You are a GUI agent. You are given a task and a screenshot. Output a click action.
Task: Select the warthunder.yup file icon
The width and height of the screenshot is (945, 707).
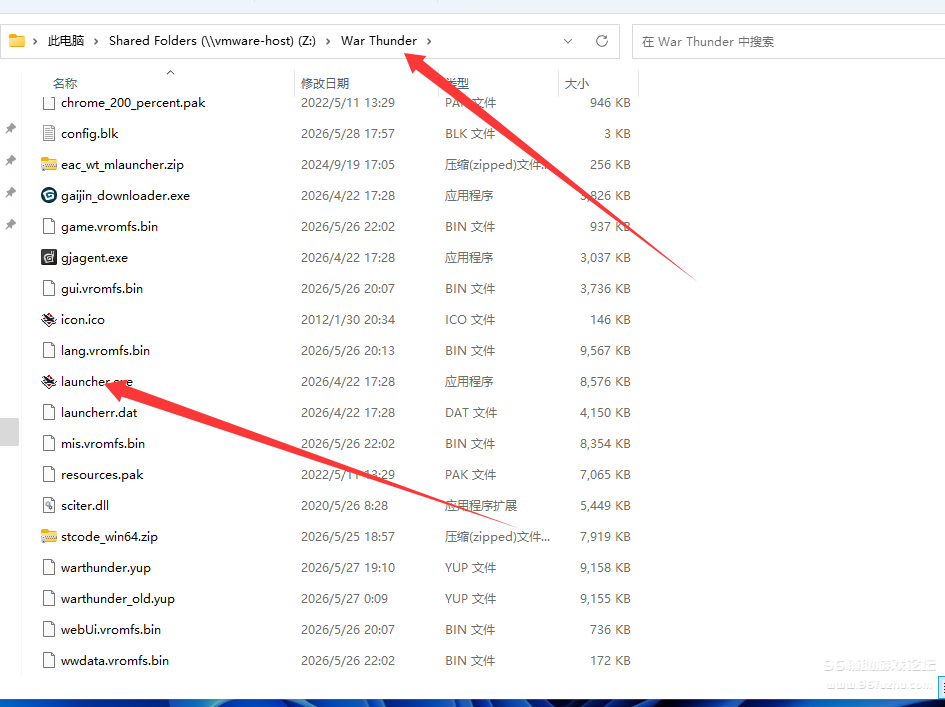(x=49, y=568)
